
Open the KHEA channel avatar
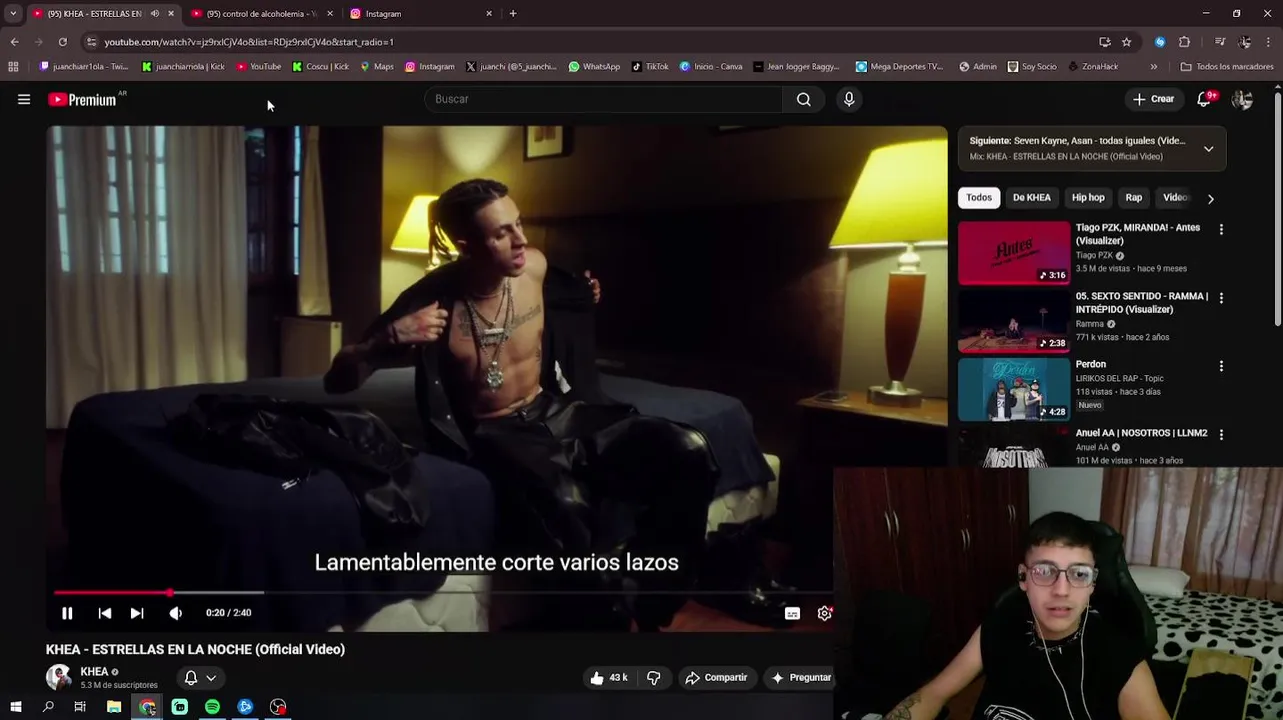[x=59, y=677]
